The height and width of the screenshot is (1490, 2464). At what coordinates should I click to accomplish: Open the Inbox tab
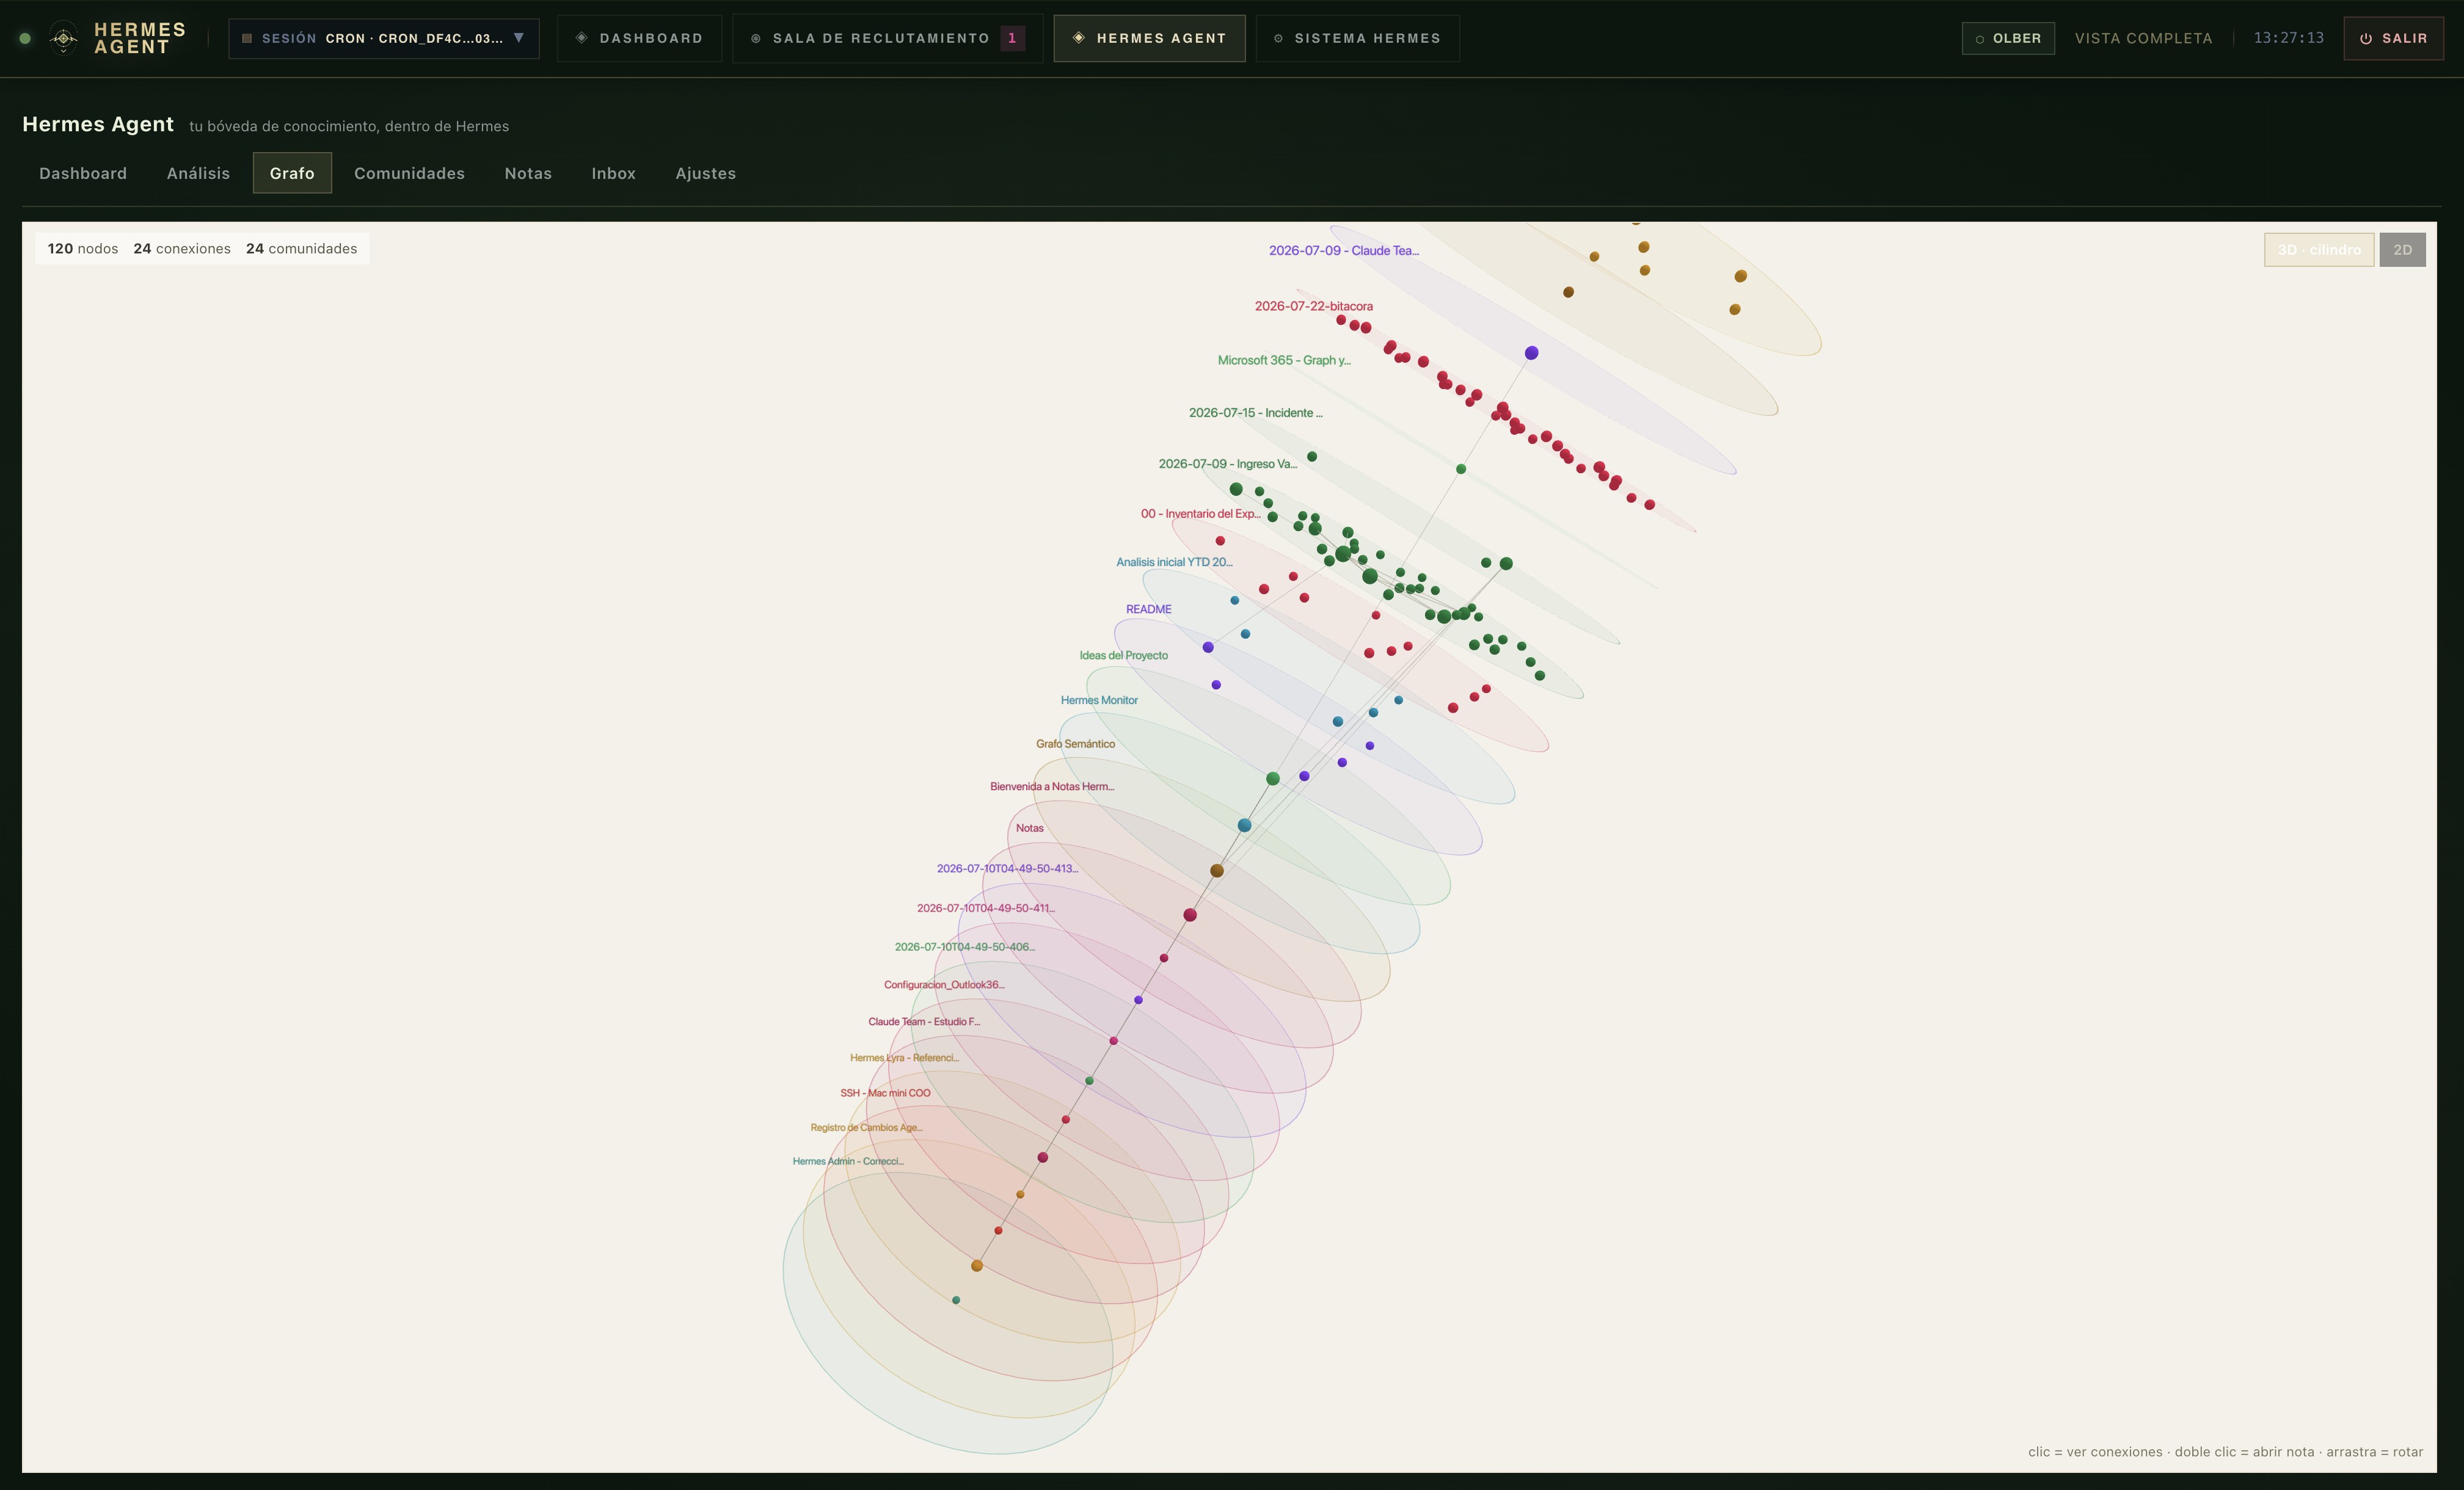click(x=613, y=173)
